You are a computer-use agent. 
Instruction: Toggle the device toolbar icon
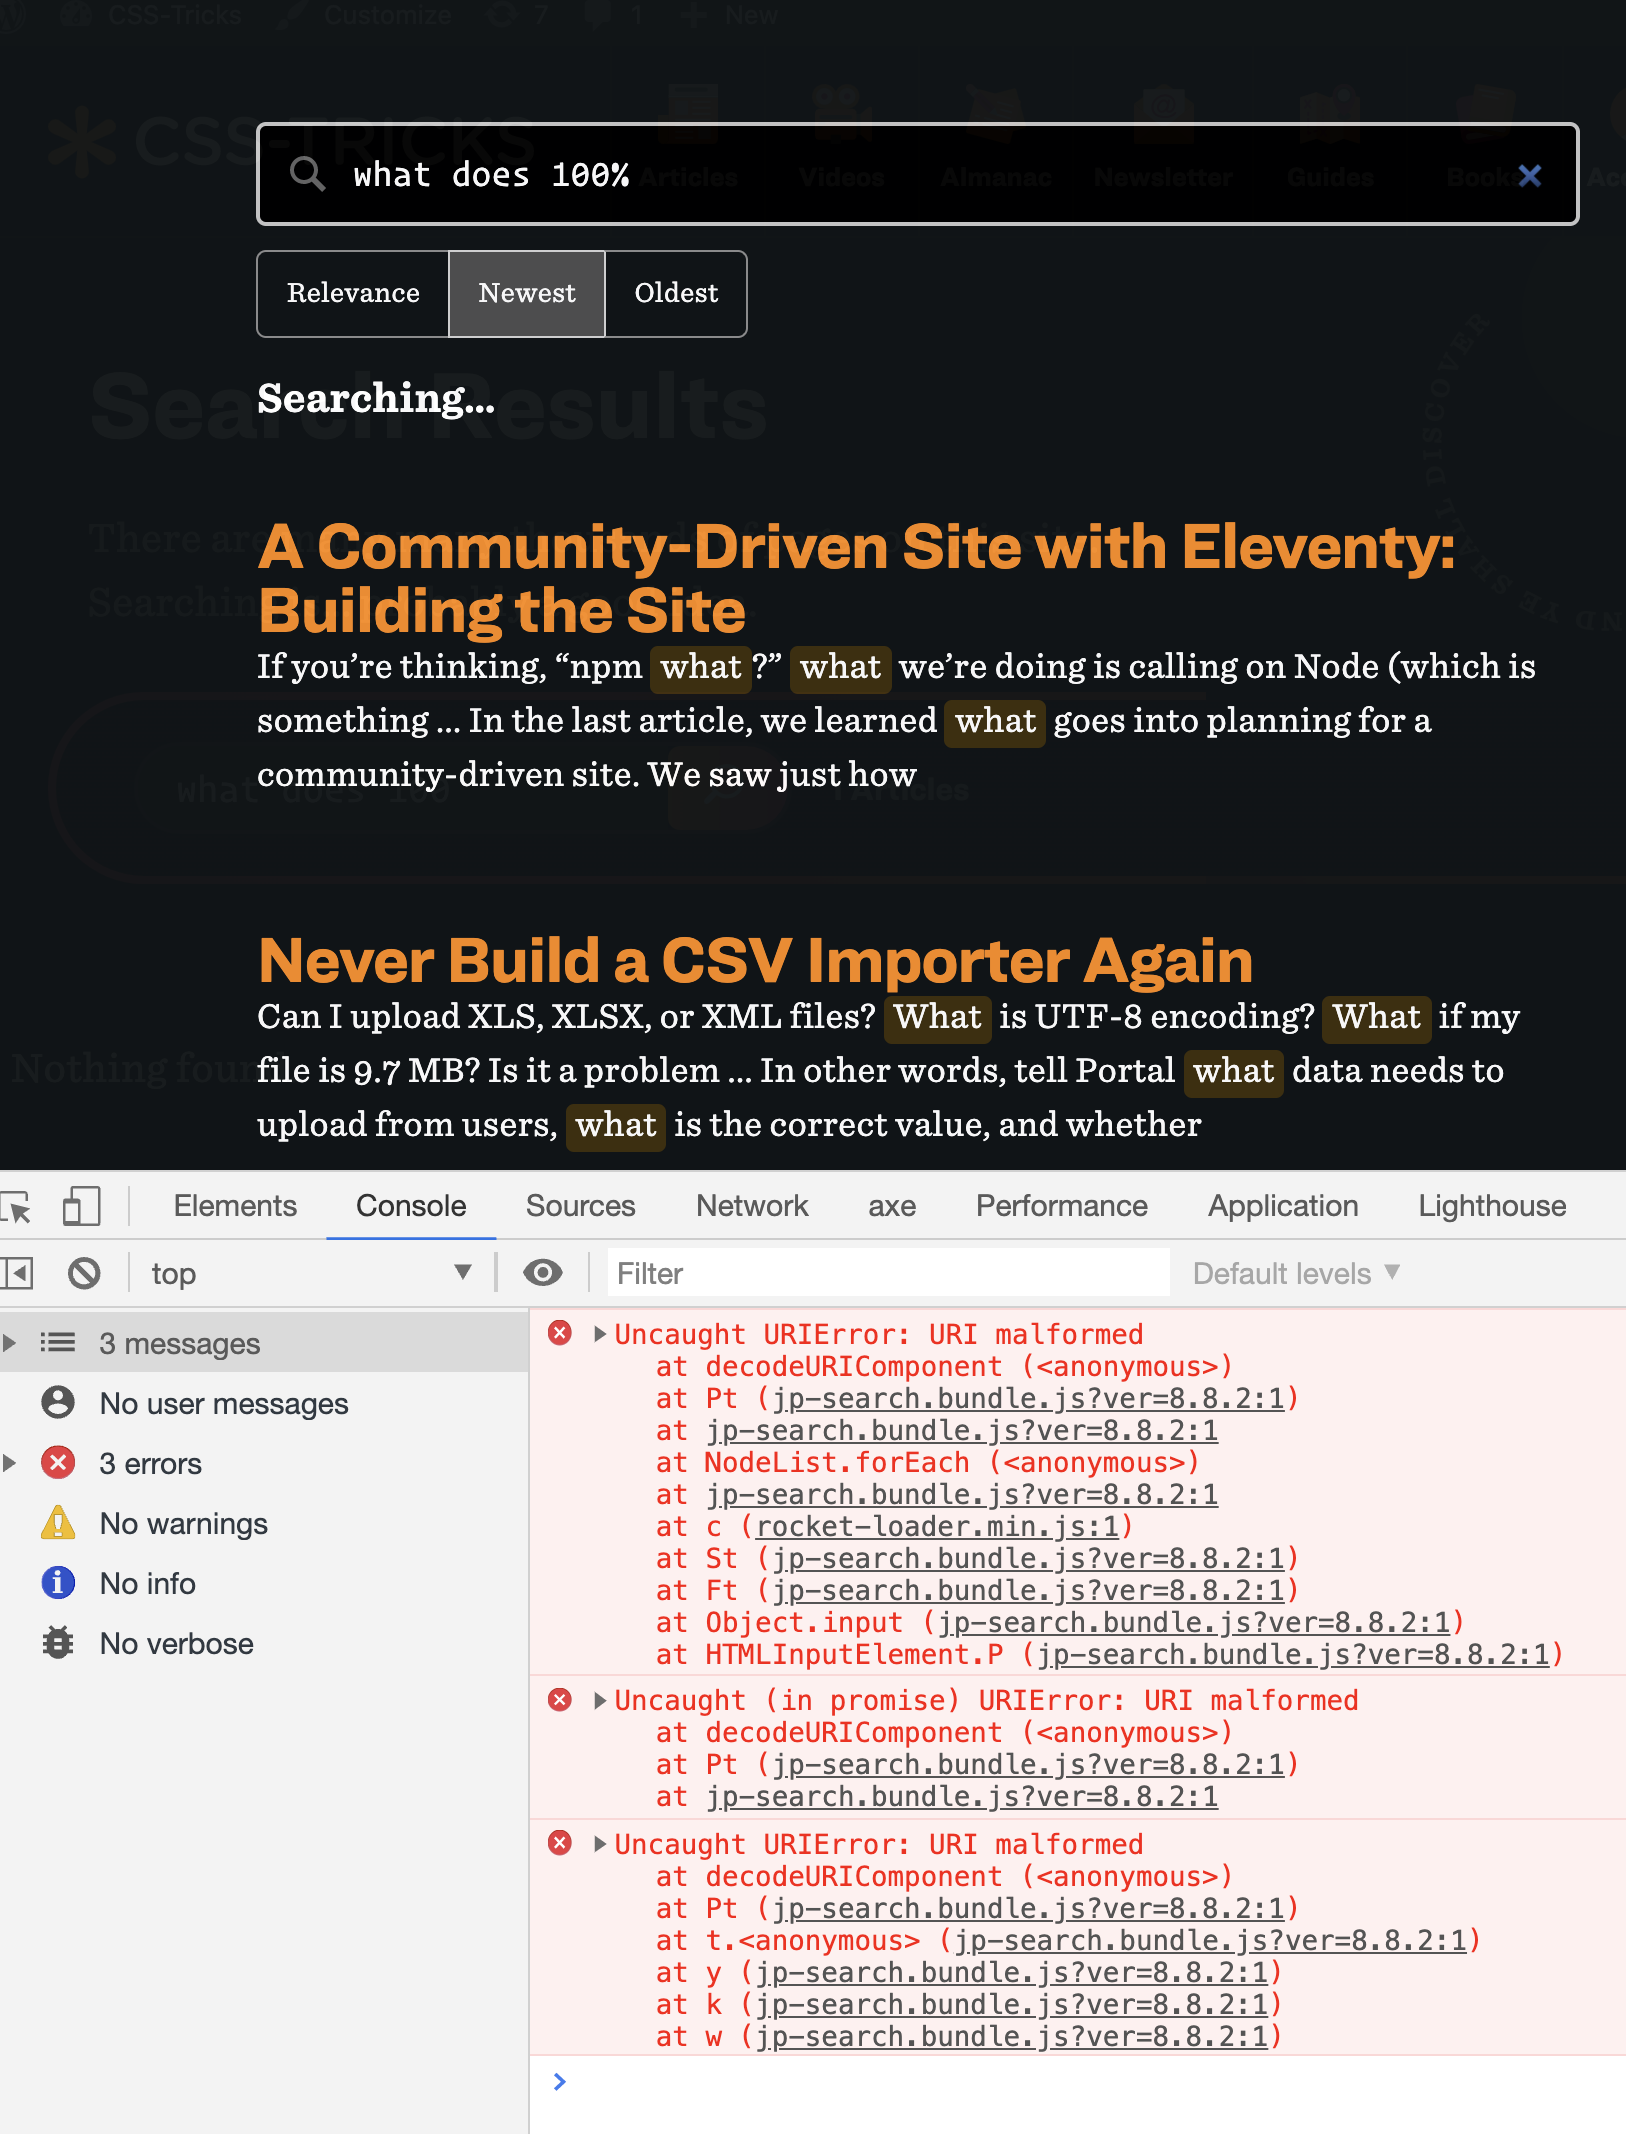(x=81, y=1206)
